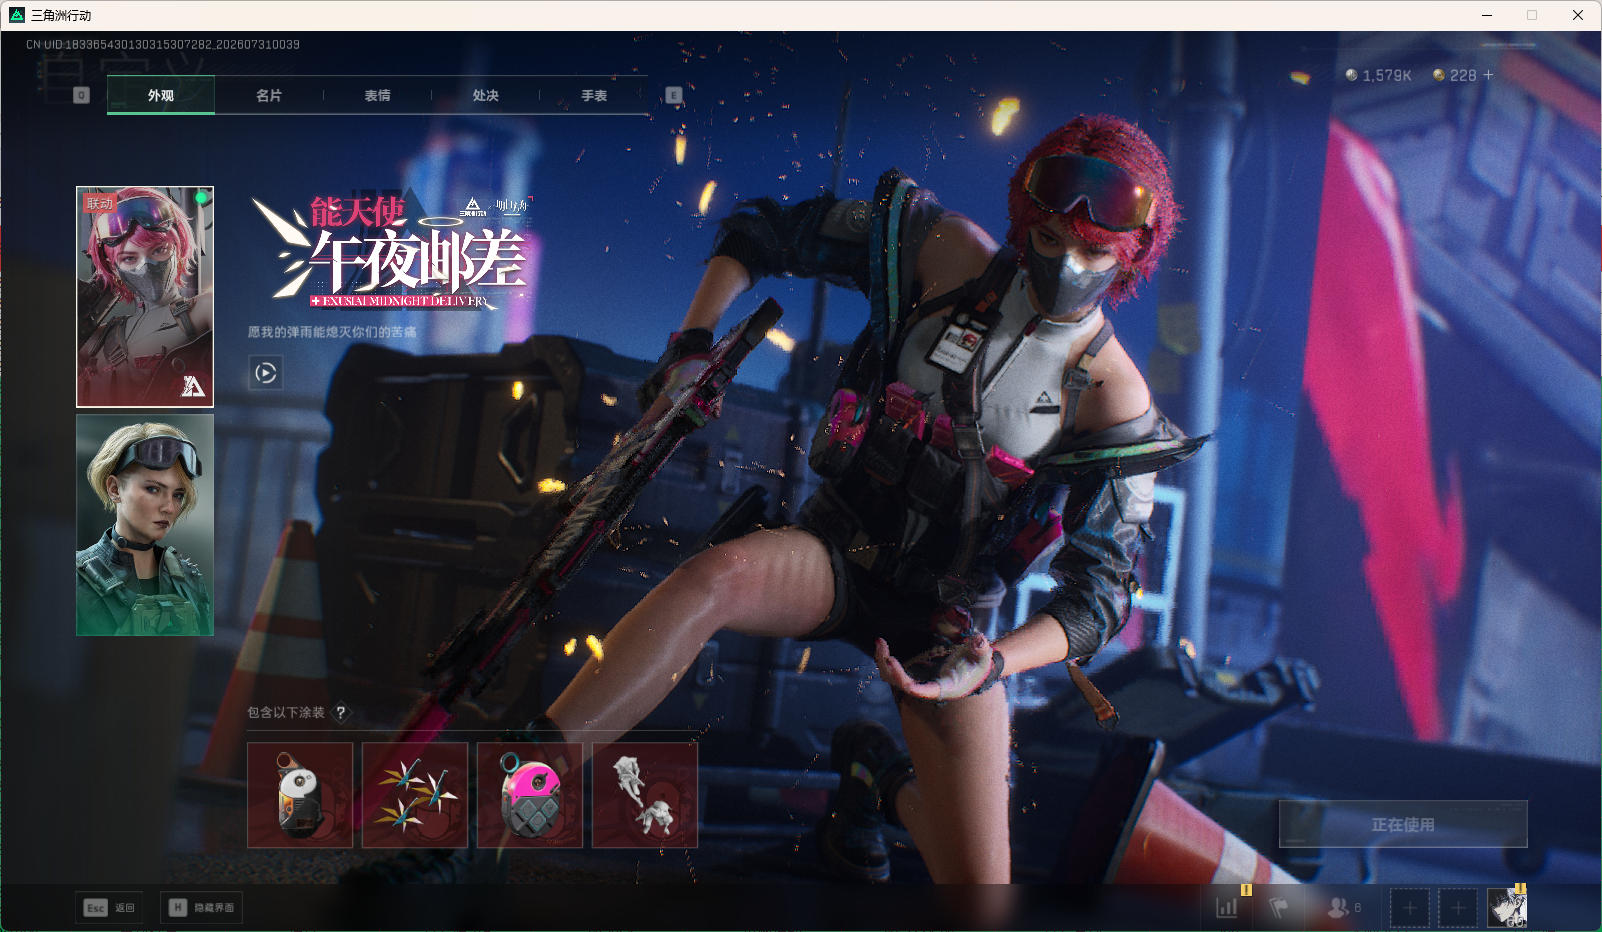
Task: Open the player avatar profile
Action: [1507, 908]
